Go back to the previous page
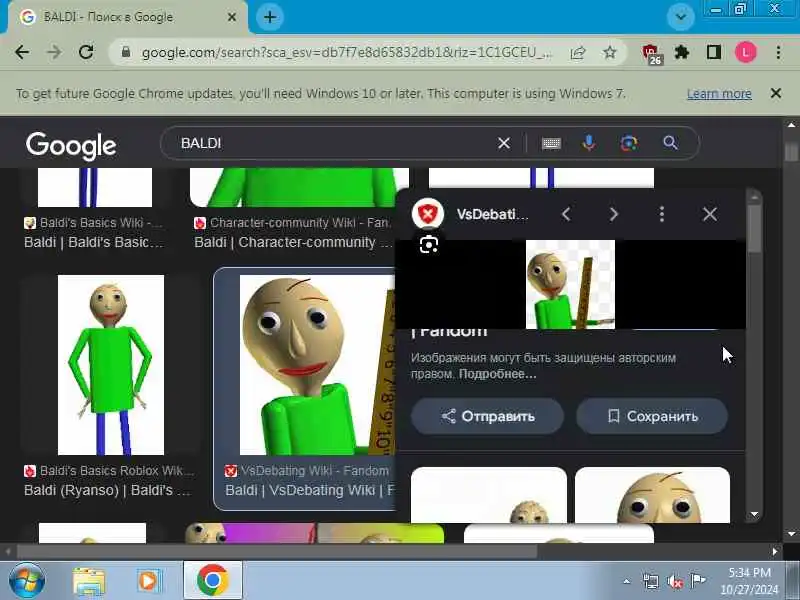The image size is (800, 600). click(x=22, y=52)
